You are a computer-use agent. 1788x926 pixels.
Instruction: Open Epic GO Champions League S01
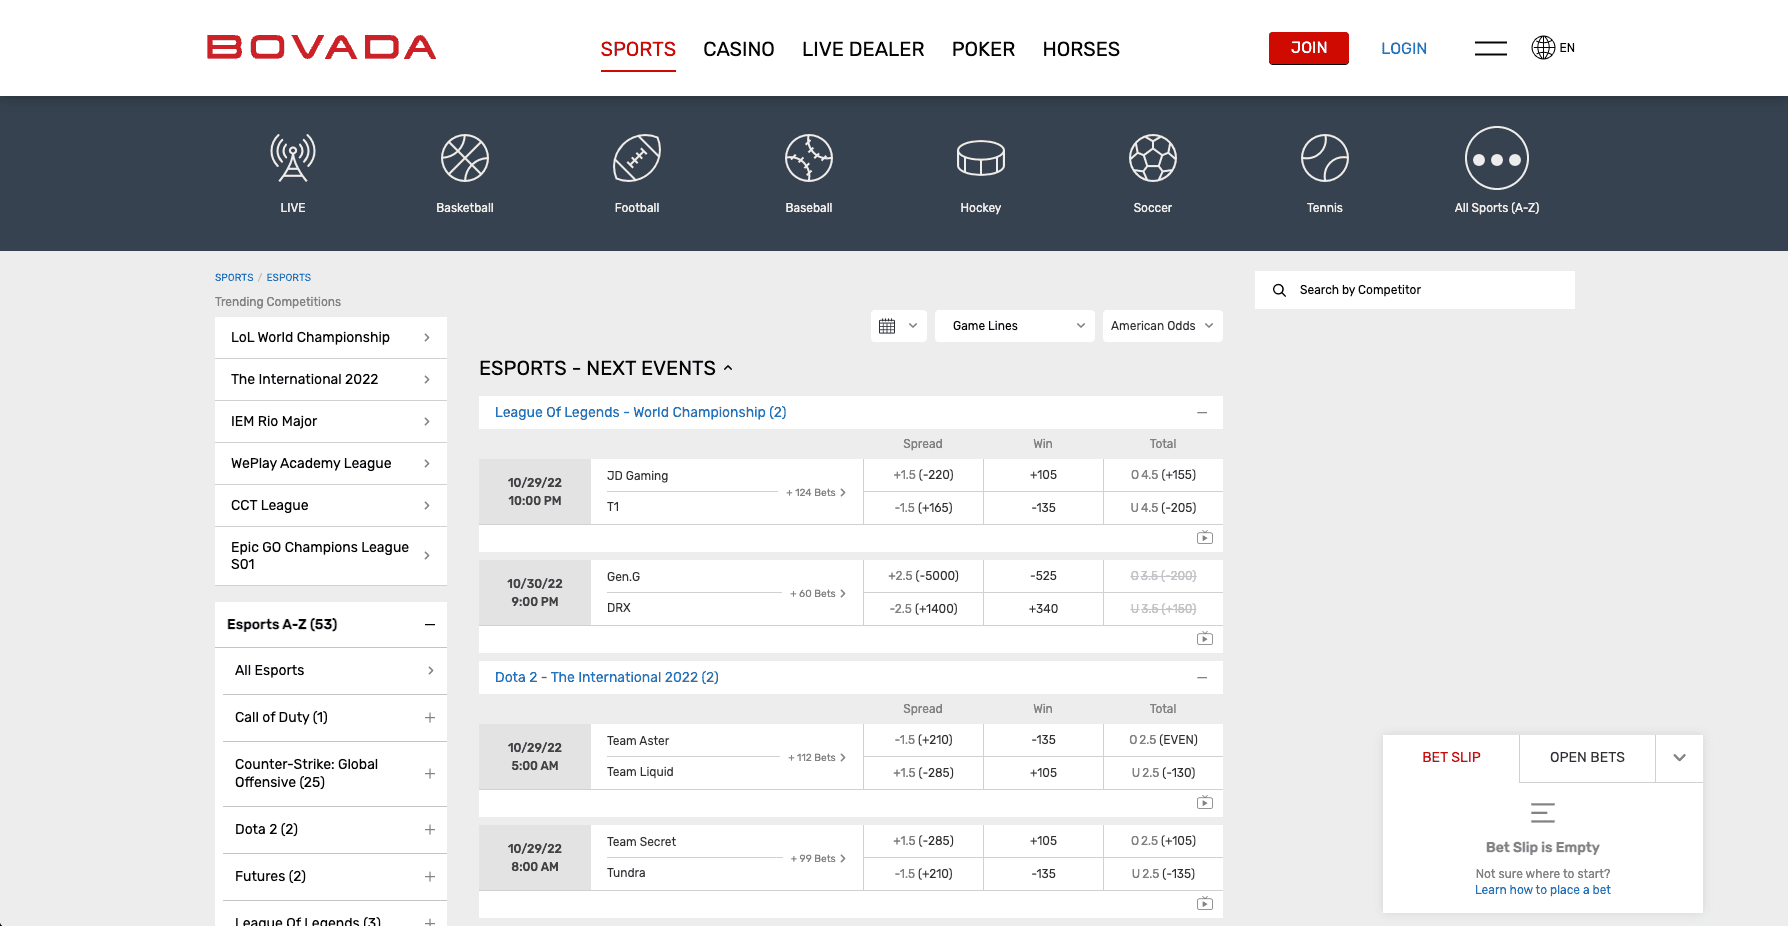[331, 556]
